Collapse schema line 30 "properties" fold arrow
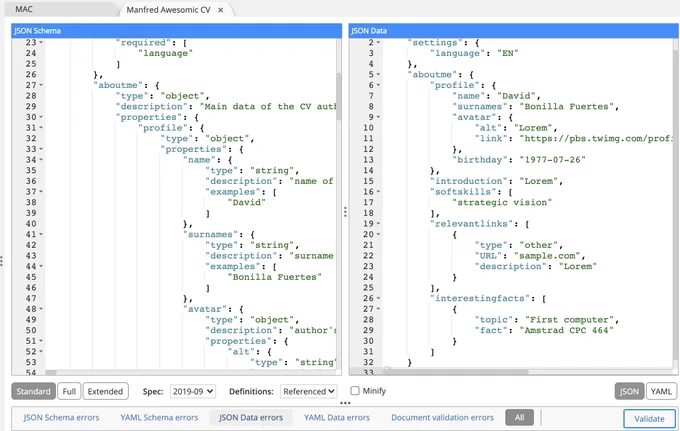 tap(41, 117)
